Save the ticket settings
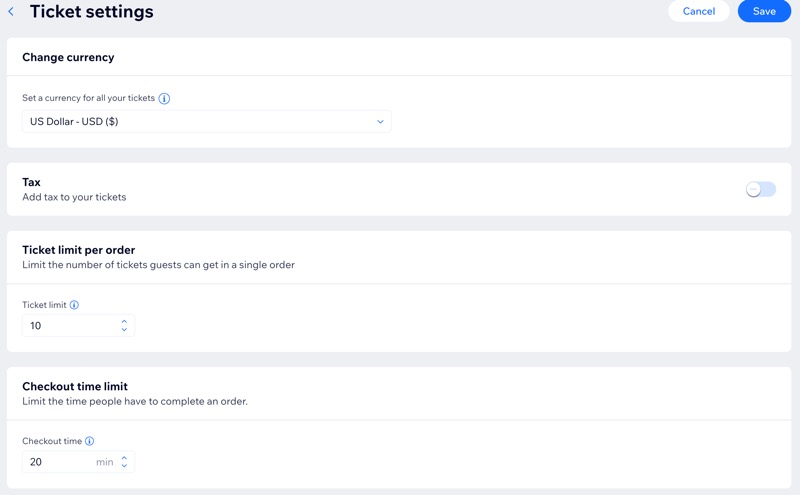 pos(764,11)
